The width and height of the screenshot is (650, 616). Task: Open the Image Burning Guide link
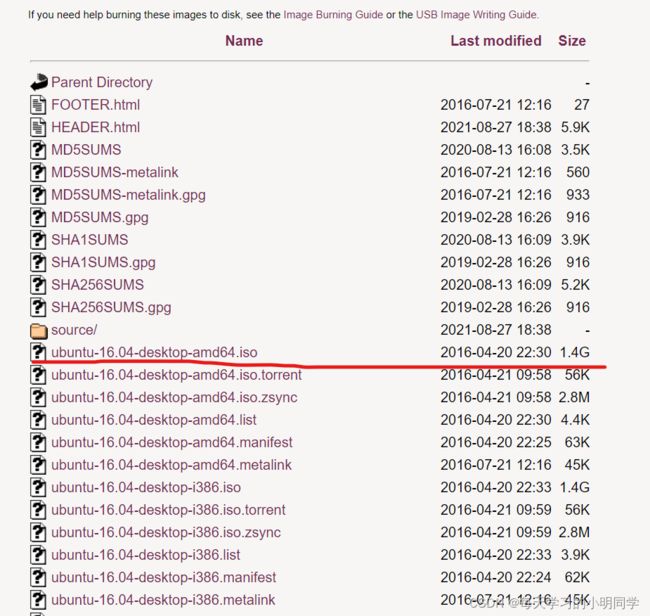(x=333, y=15)
